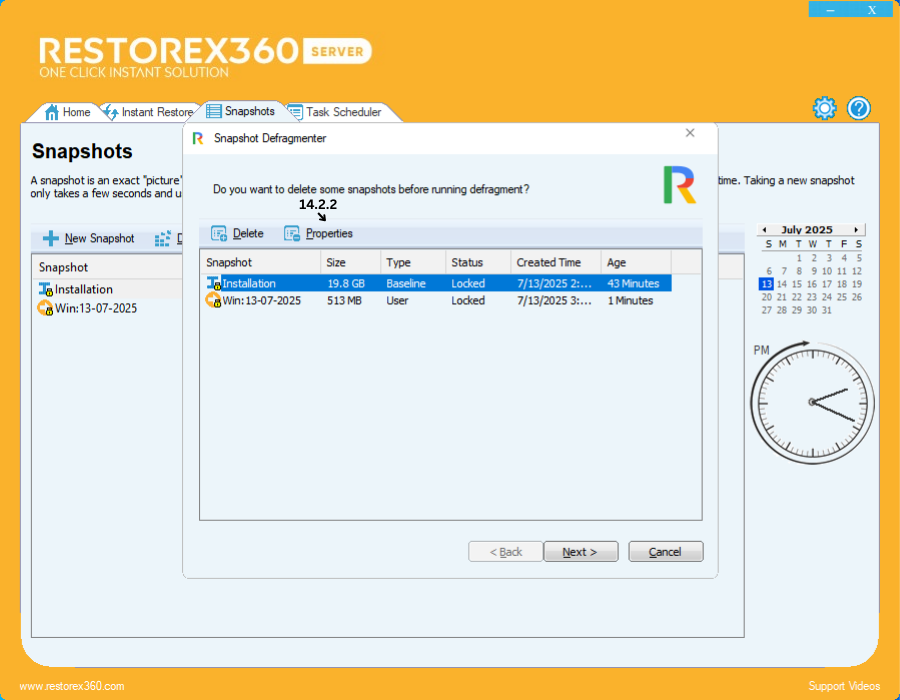
Task: Open the settings gear icon
Action: pos(824,108)
